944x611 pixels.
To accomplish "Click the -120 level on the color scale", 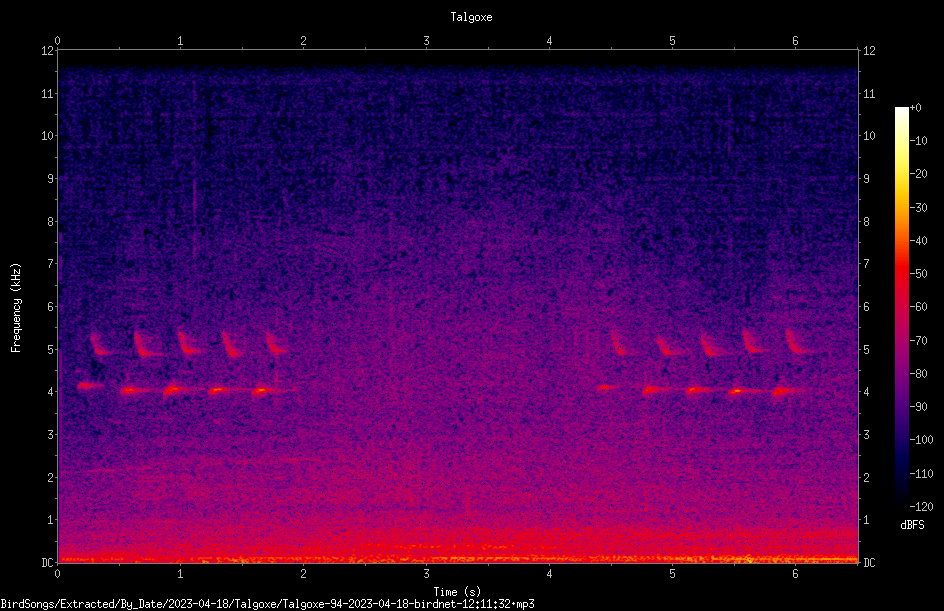I will 921,506.
